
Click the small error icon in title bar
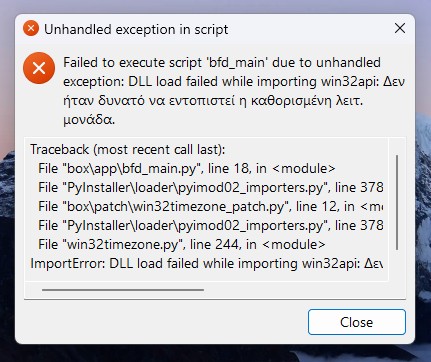point(31,29)
